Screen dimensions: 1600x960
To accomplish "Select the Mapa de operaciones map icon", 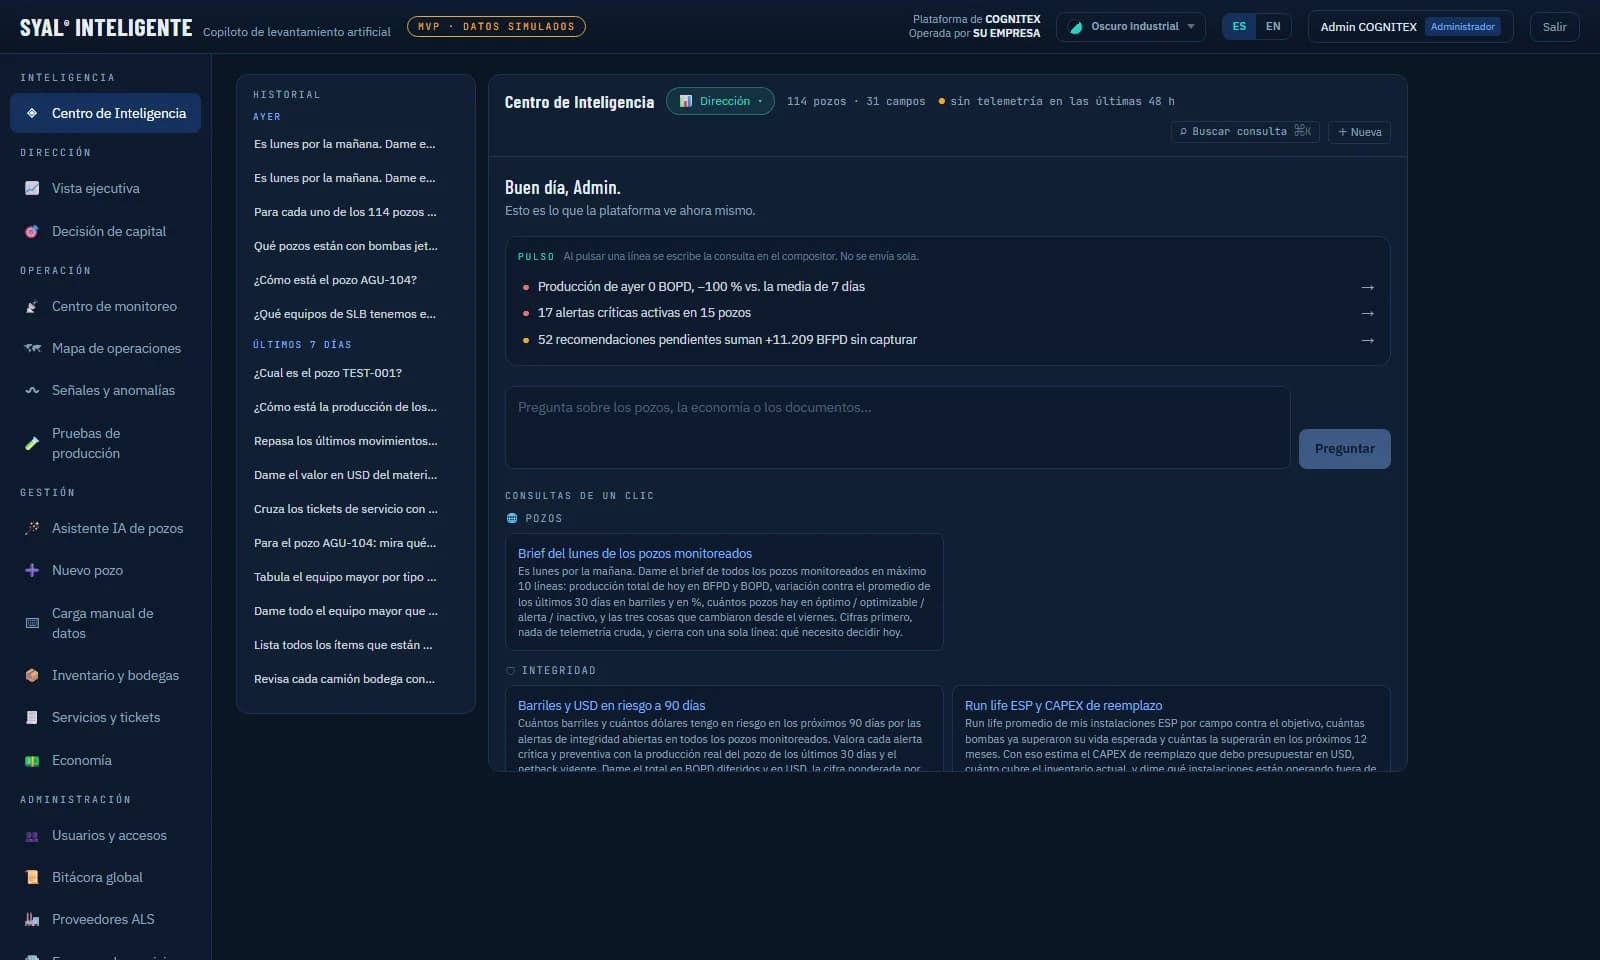I will click(x=32, y=348).
